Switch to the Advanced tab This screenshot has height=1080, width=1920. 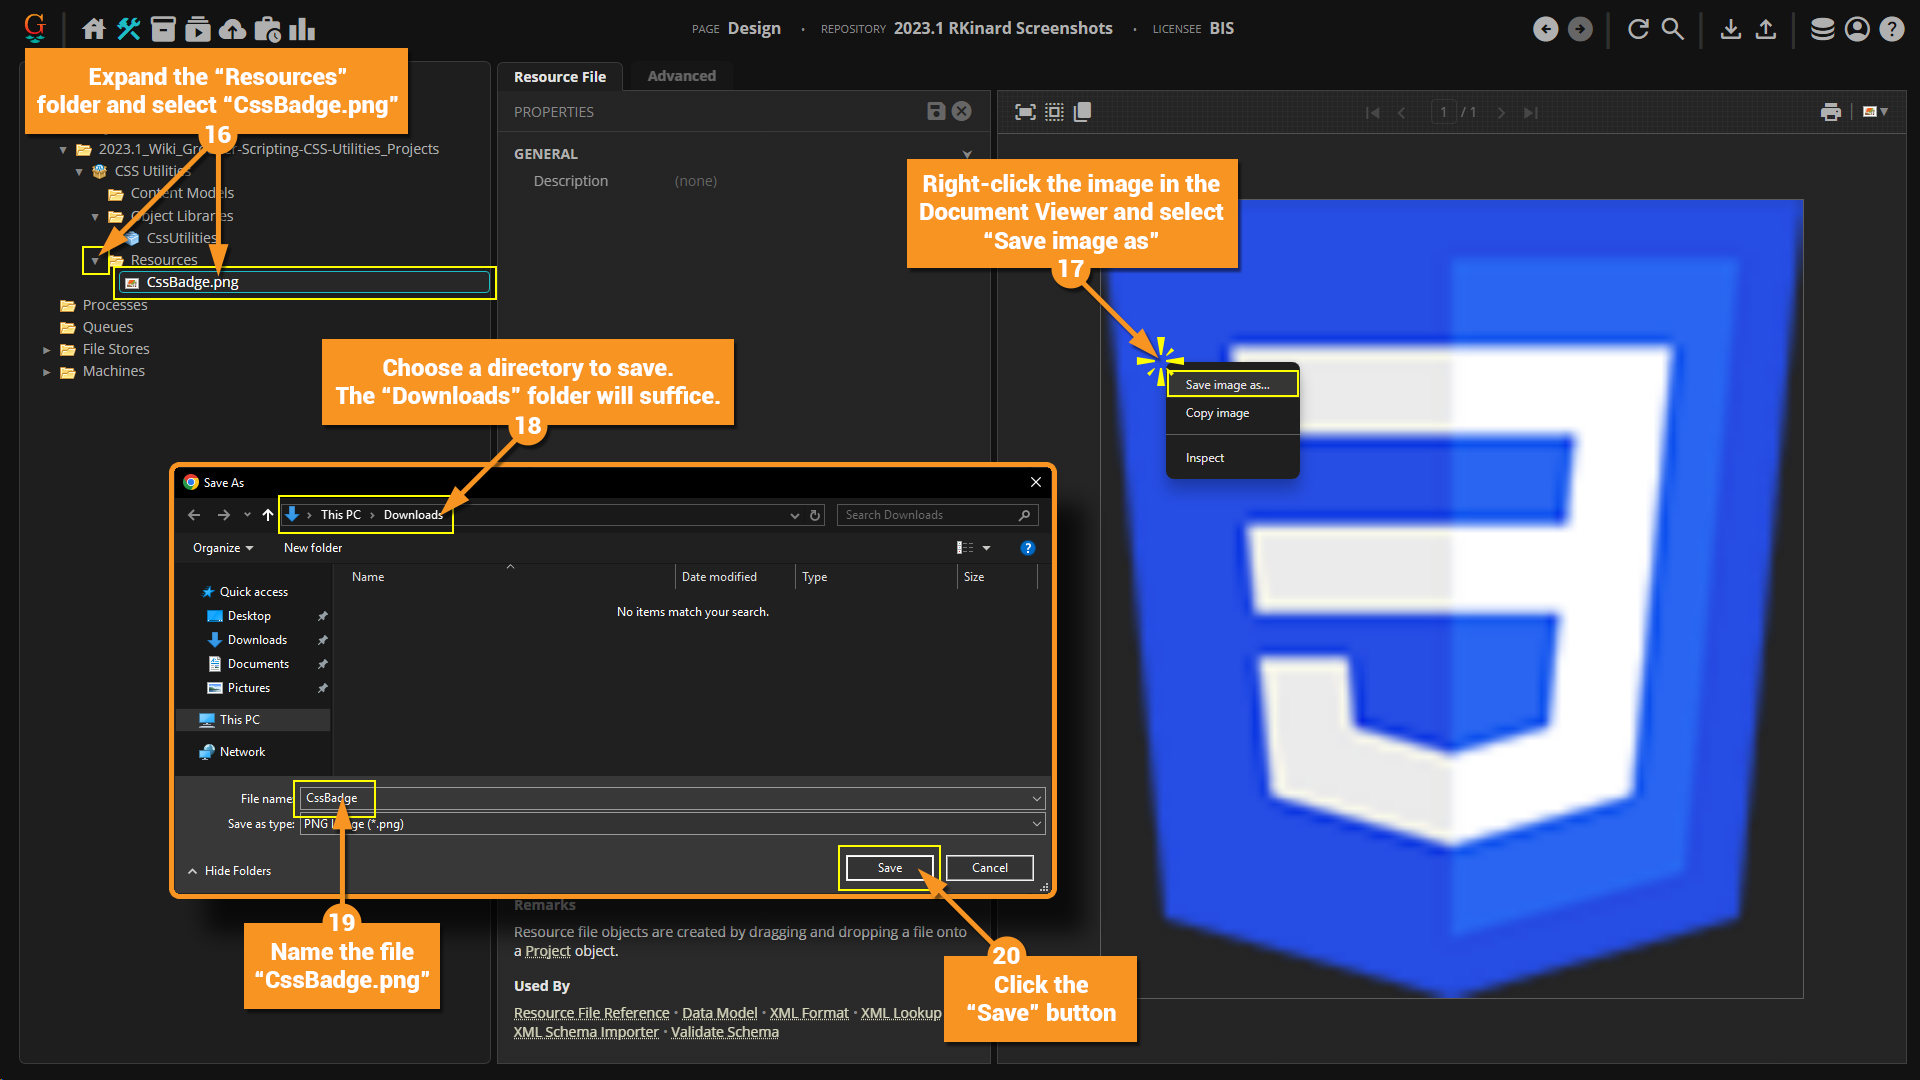click(681, 76)
